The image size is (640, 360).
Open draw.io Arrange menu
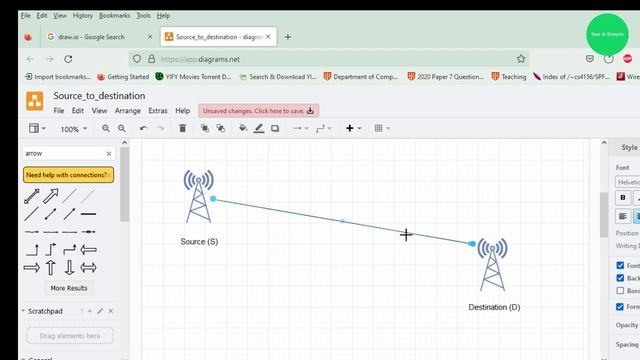click(x=128, y=111)
